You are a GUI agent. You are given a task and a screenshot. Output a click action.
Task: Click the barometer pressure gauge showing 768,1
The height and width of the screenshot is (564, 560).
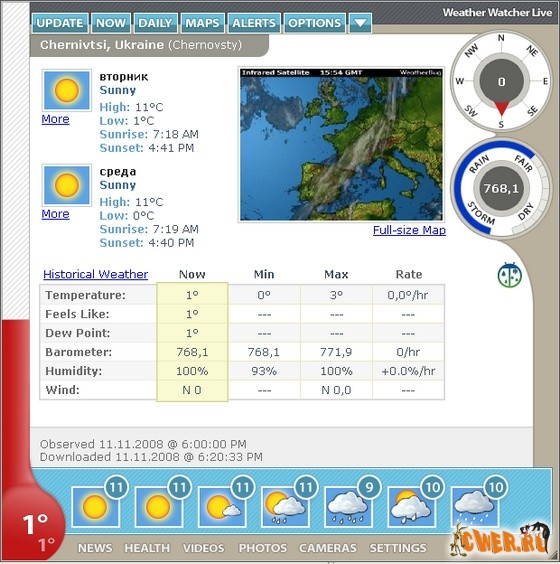click(x=501, y=188)
